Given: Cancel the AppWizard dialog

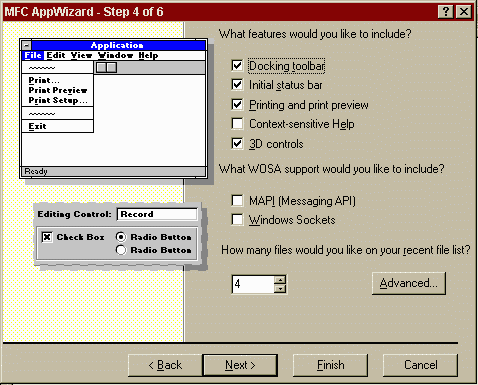Looking at the screenshot, I should click(x=420, y=365).
